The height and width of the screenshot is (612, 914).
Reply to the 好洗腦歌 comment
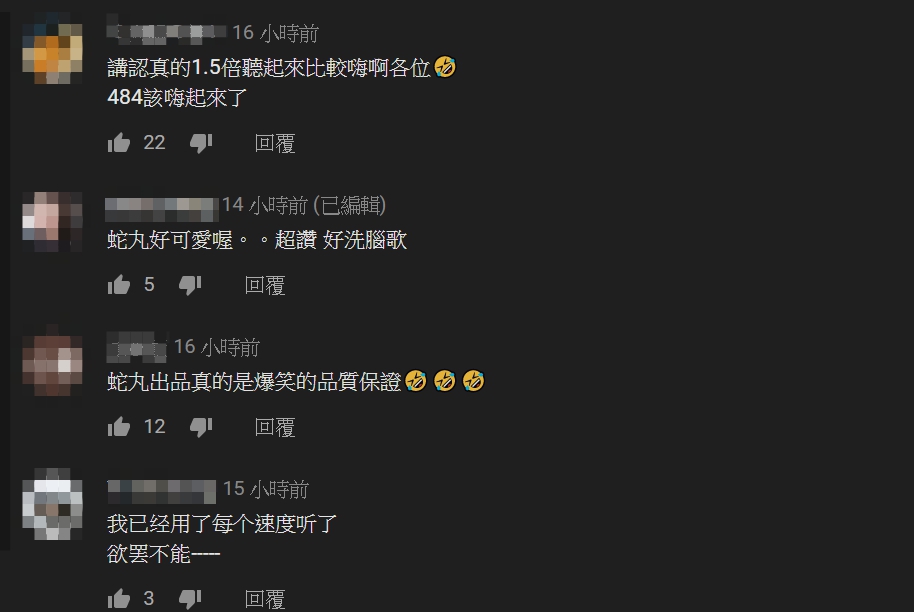(x=265, y=286)
